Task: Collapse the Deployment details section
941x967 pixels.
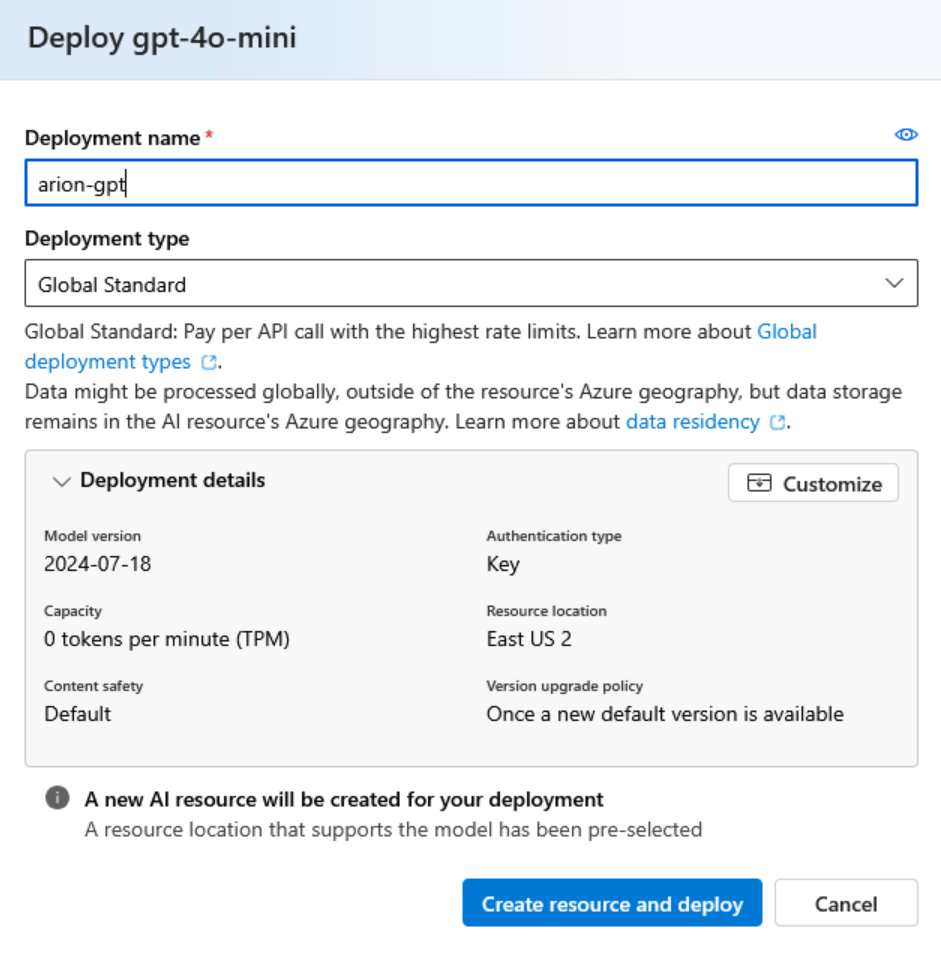Action: point(61,482)
